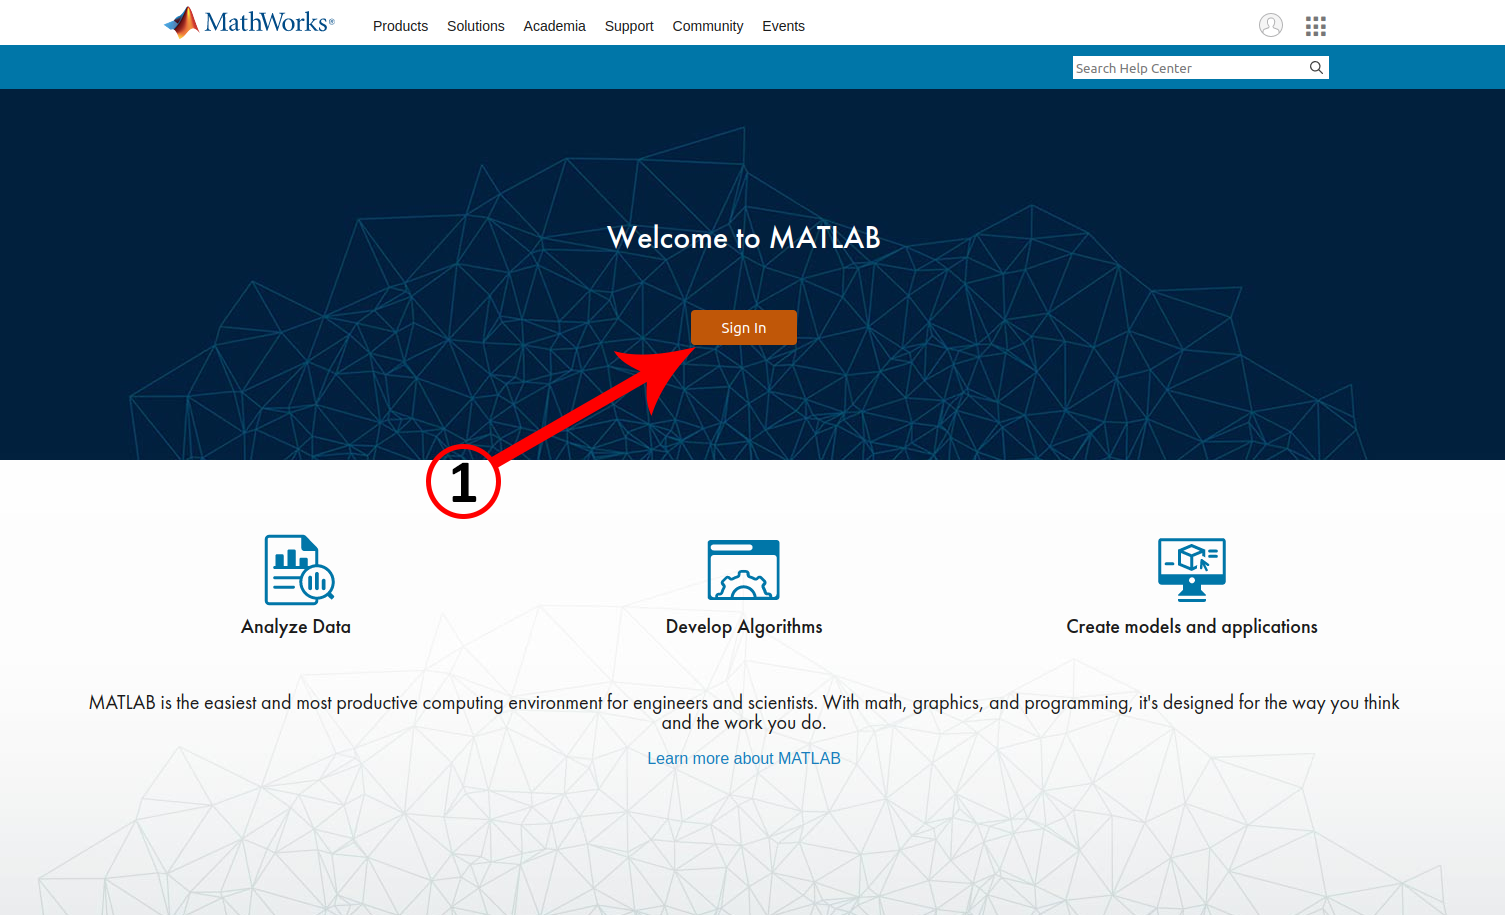
Task: Click the orange Sign In button
Action: 744,328
